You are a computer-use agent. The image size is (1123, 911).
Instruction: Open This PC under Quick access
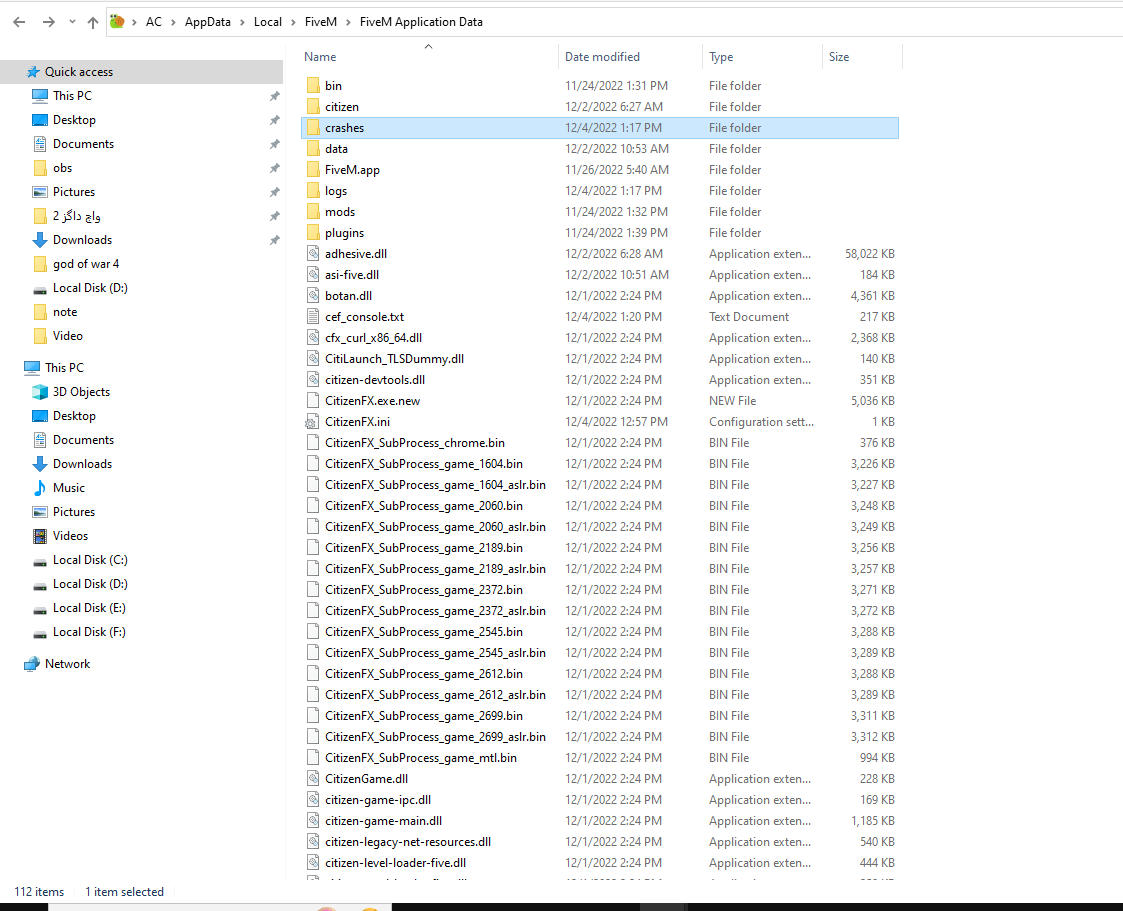pyautogui.click(x=72, y=95)
